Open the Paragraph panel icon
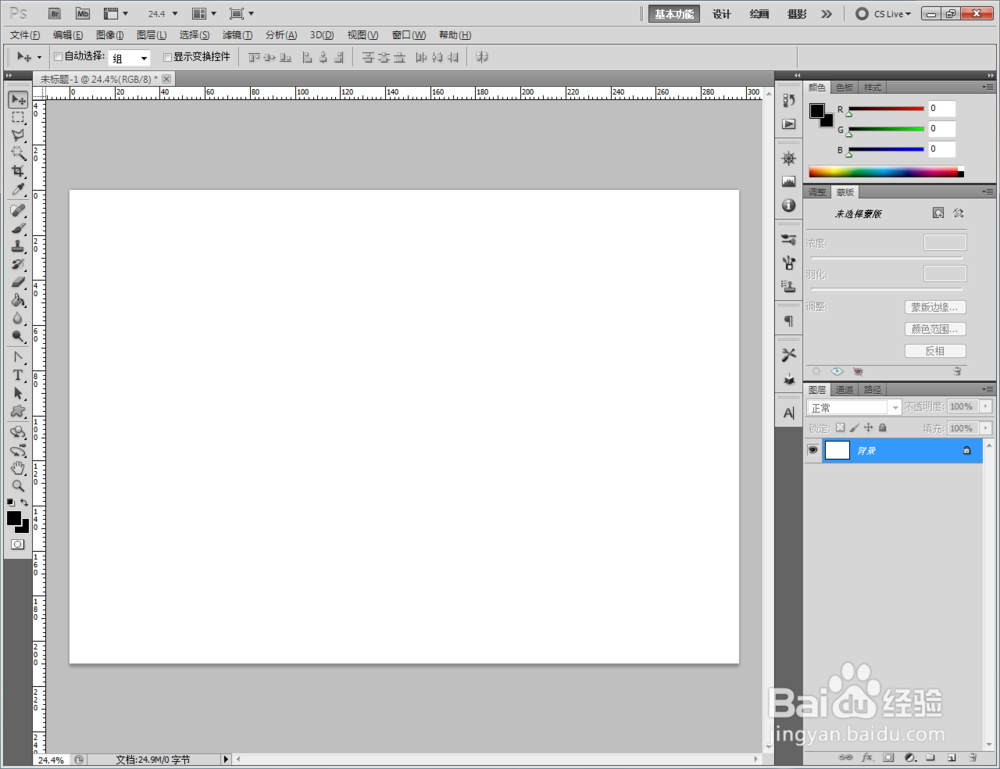 point(789,321)
